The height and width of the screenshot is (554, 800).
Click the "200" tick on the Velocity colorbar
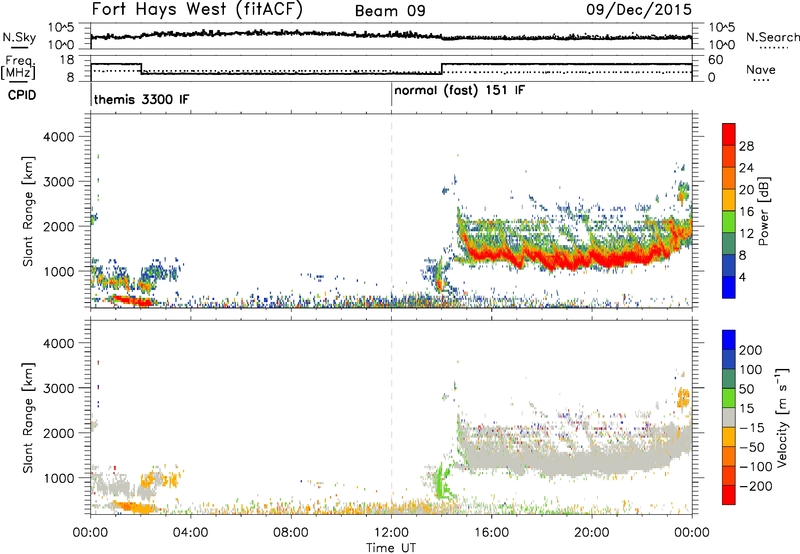coord(751,350)
